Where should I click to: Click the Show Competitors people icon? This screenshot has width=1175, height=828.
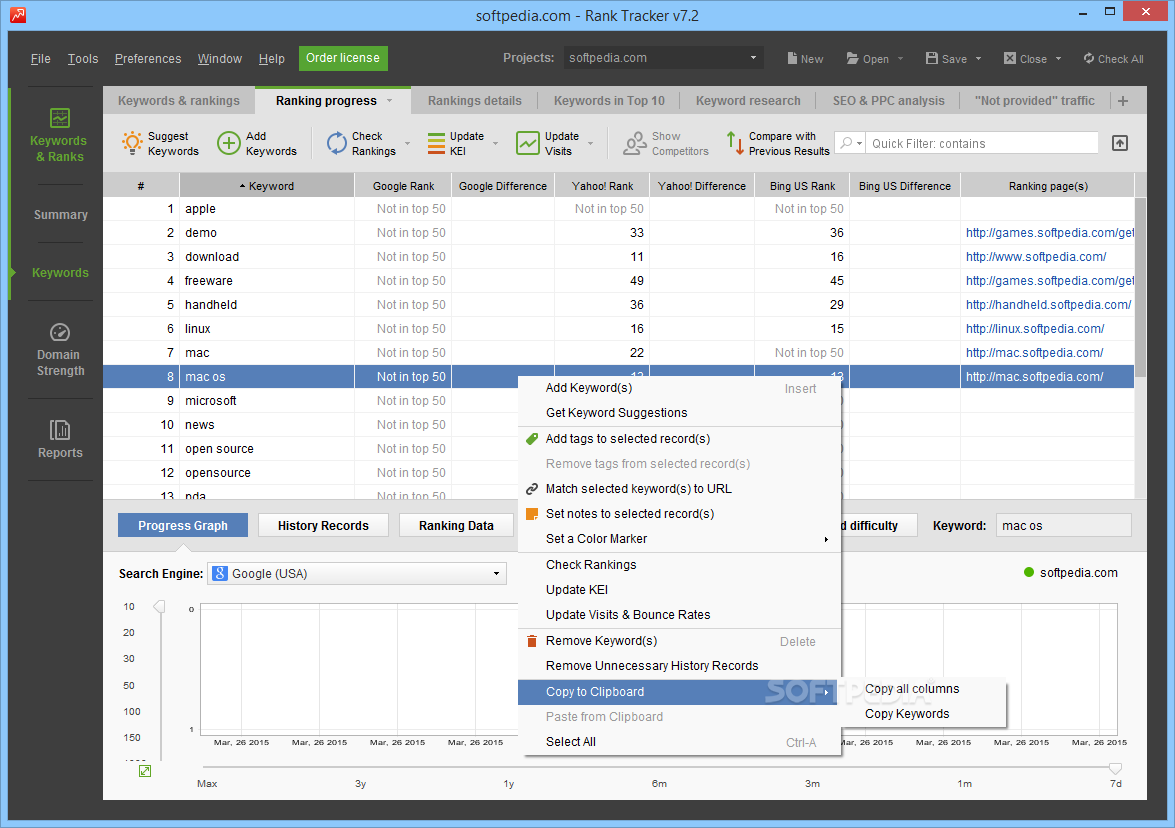click(x=635, y=143)
